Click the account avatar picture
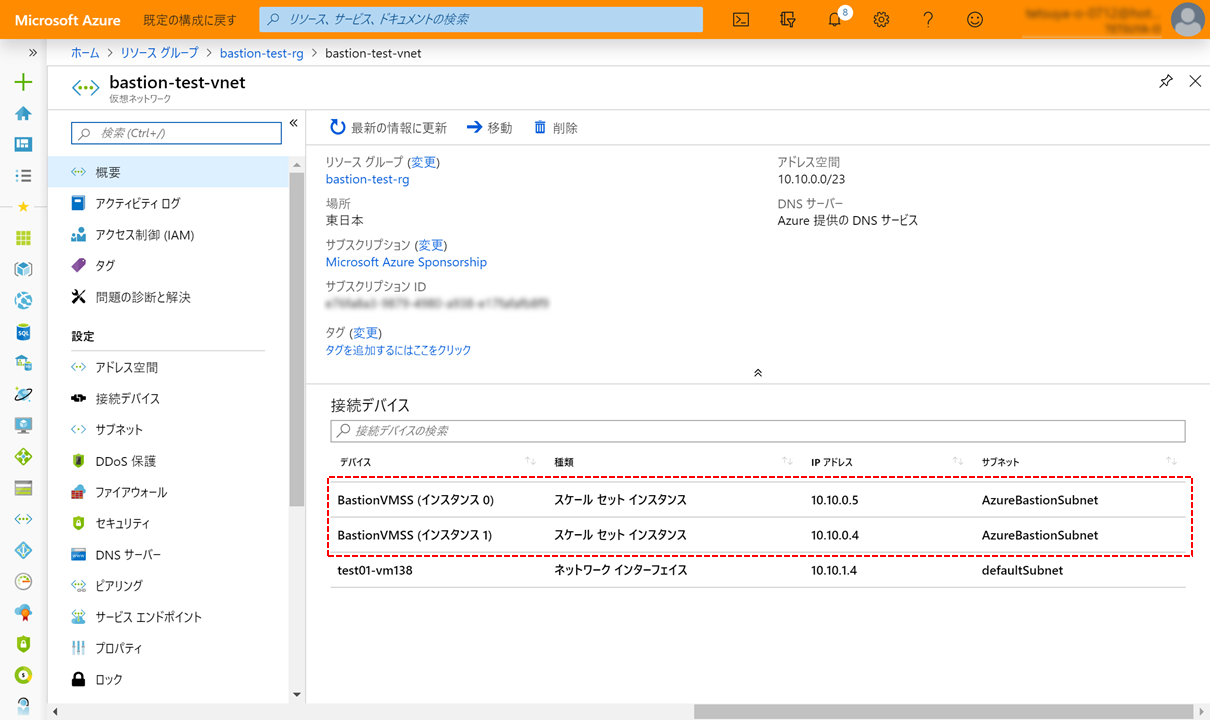This screenshot has width=1210, height=720. pyautogui.click(x=1187, y=19)
